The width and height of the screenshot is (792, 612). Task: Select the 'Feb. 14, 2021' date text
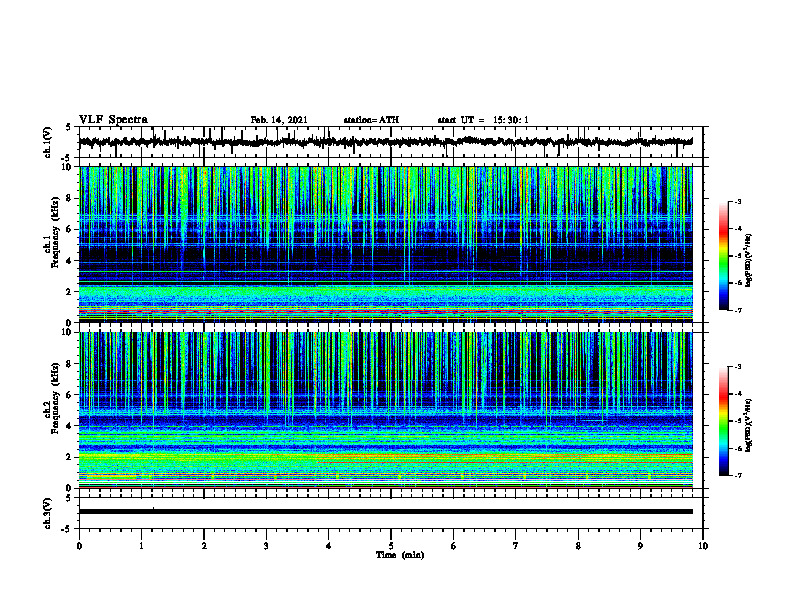click(x=279, y=120)
